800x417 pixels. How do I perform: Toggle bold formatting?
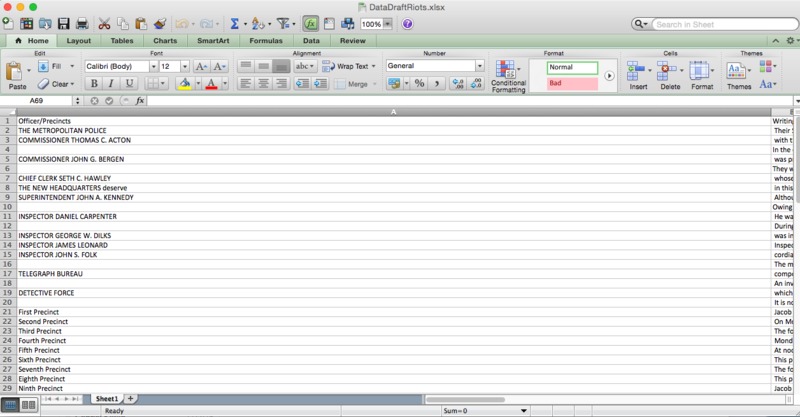pyautogui.click(x=94, y=83)
